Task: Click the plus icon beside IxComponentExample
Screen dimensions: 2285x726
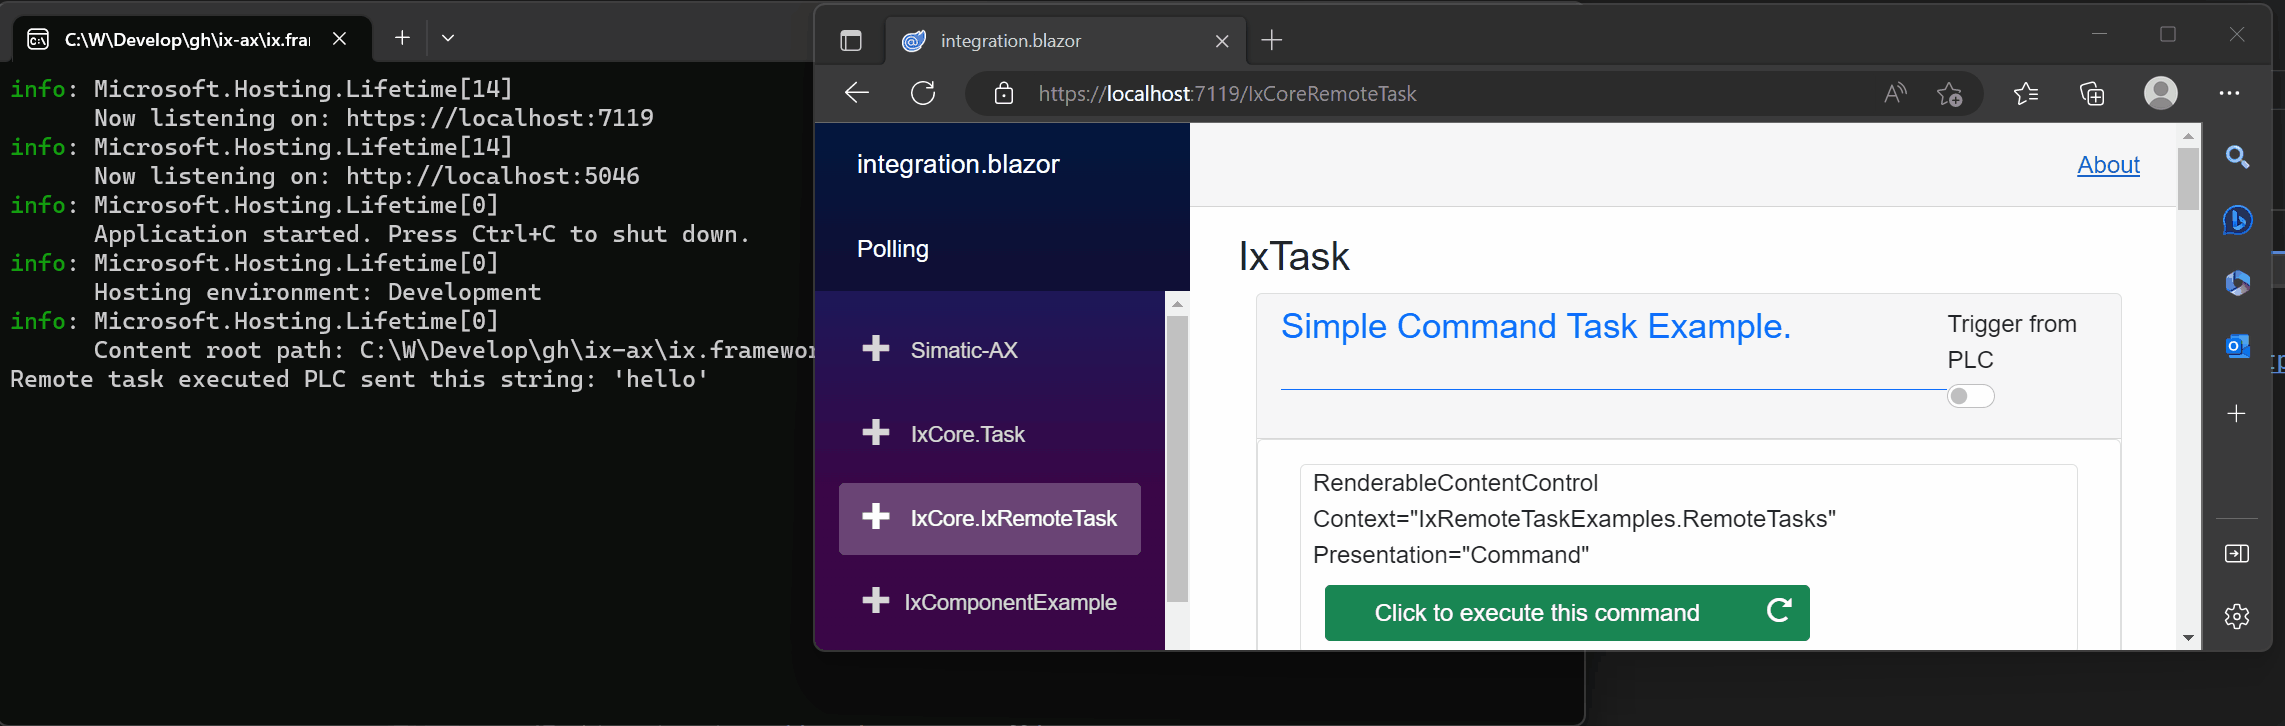Action: 876,601
